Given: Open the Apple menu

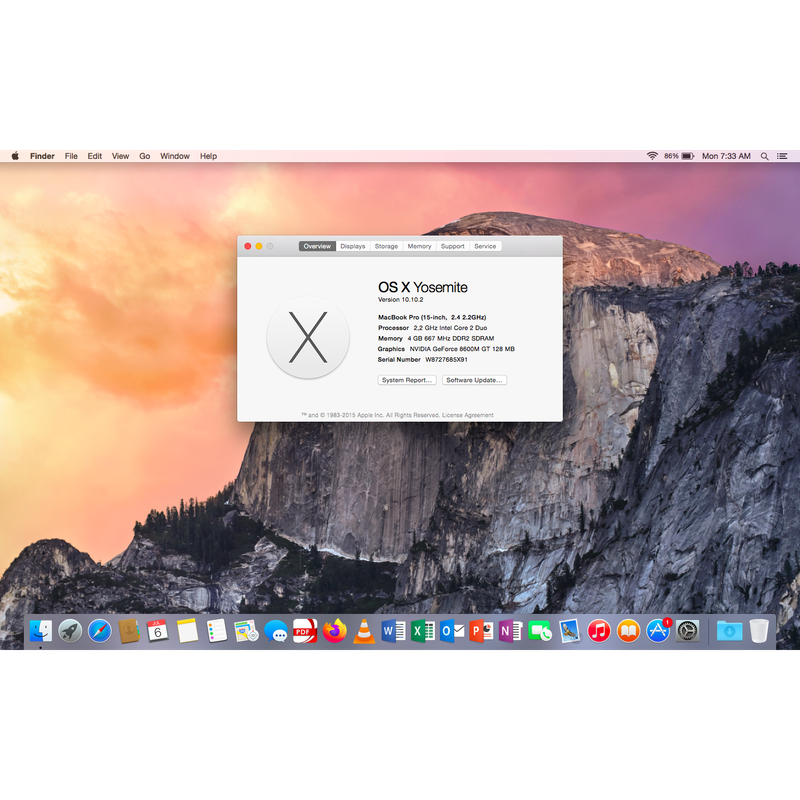Looking at the screenshot, I should 15,156.
